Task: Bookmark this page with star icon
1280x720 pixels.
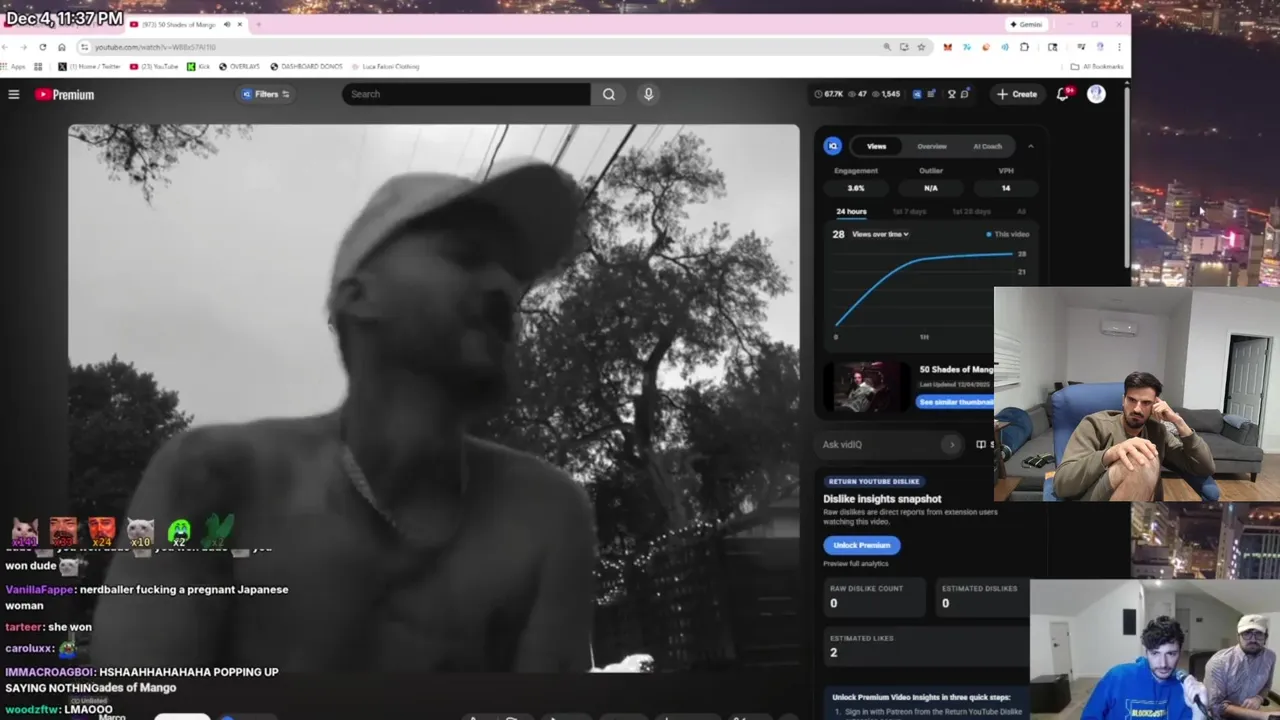Action: [x=921, y=47]
